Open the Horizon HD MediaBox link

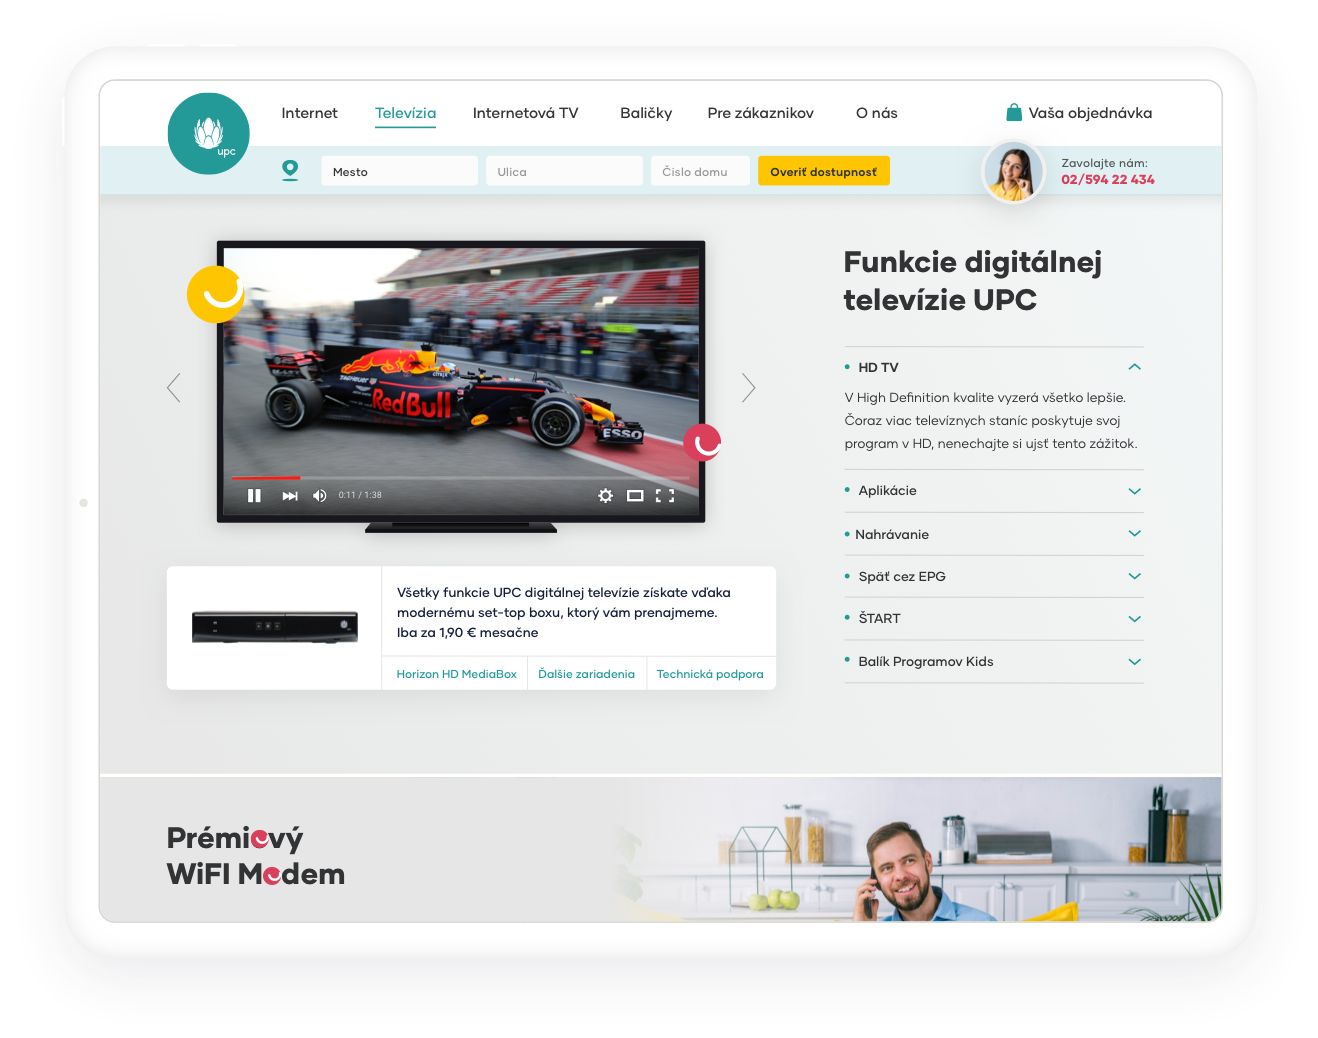(456, 674)
